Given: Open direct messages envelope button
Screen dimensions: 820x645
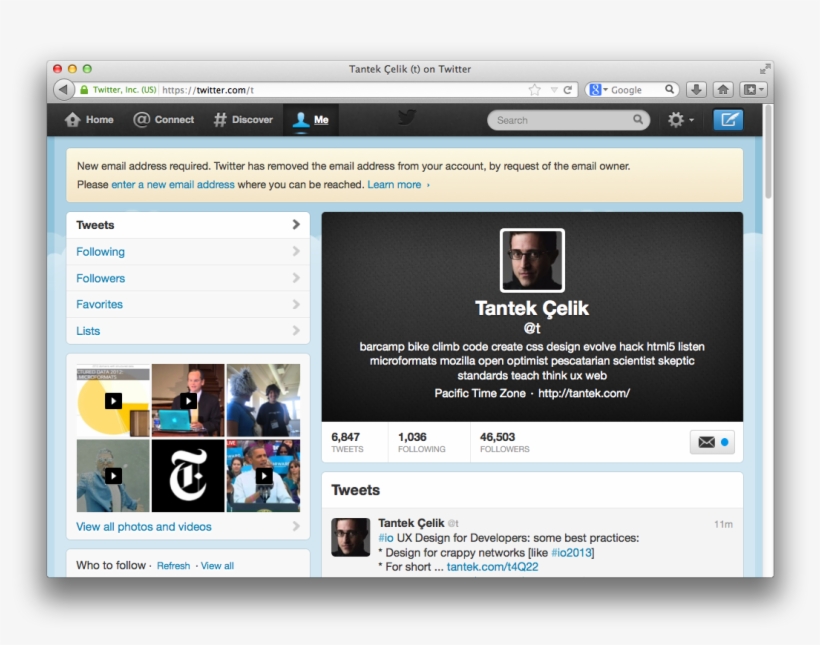Looking at the screenshot, I should coord(712,442).
